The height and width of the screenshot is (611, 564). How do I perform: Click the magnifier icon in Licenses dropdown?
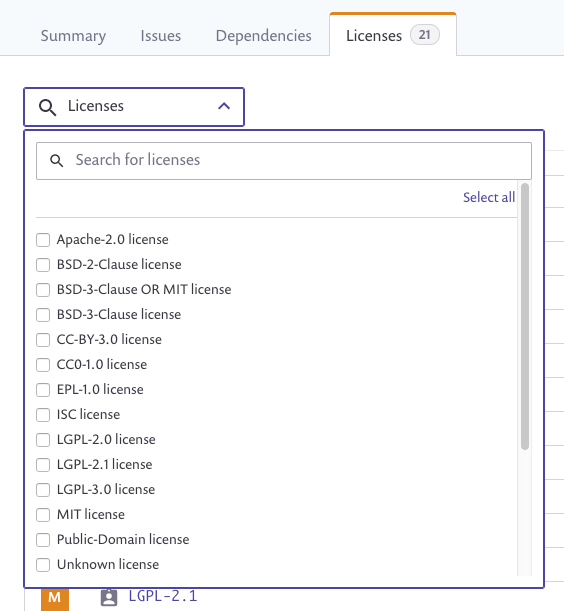[x=48, y=107]
